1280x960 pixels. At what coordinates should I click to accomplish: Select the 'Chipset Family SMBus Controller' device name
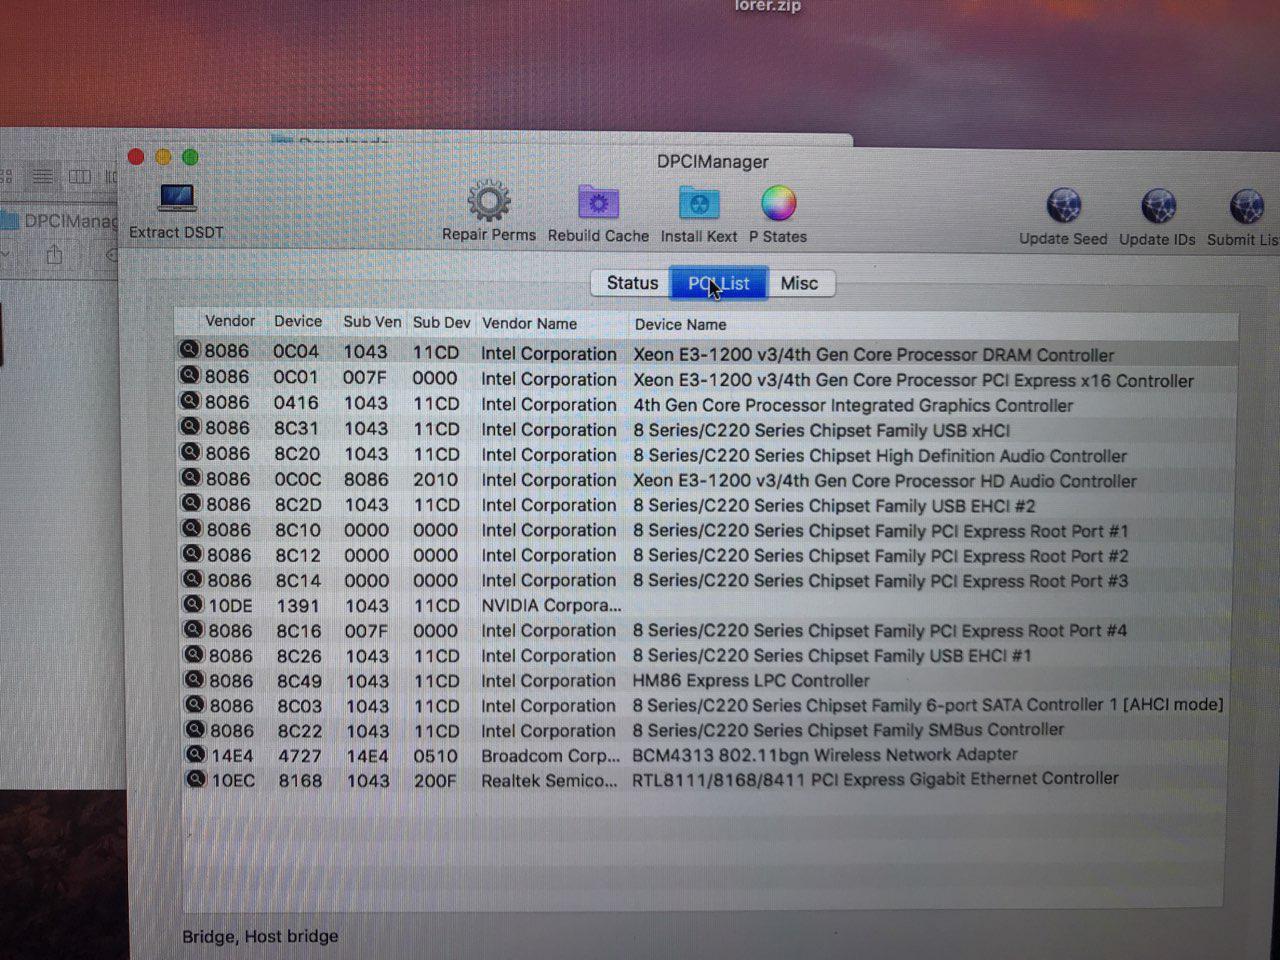[x=848, y=730]
